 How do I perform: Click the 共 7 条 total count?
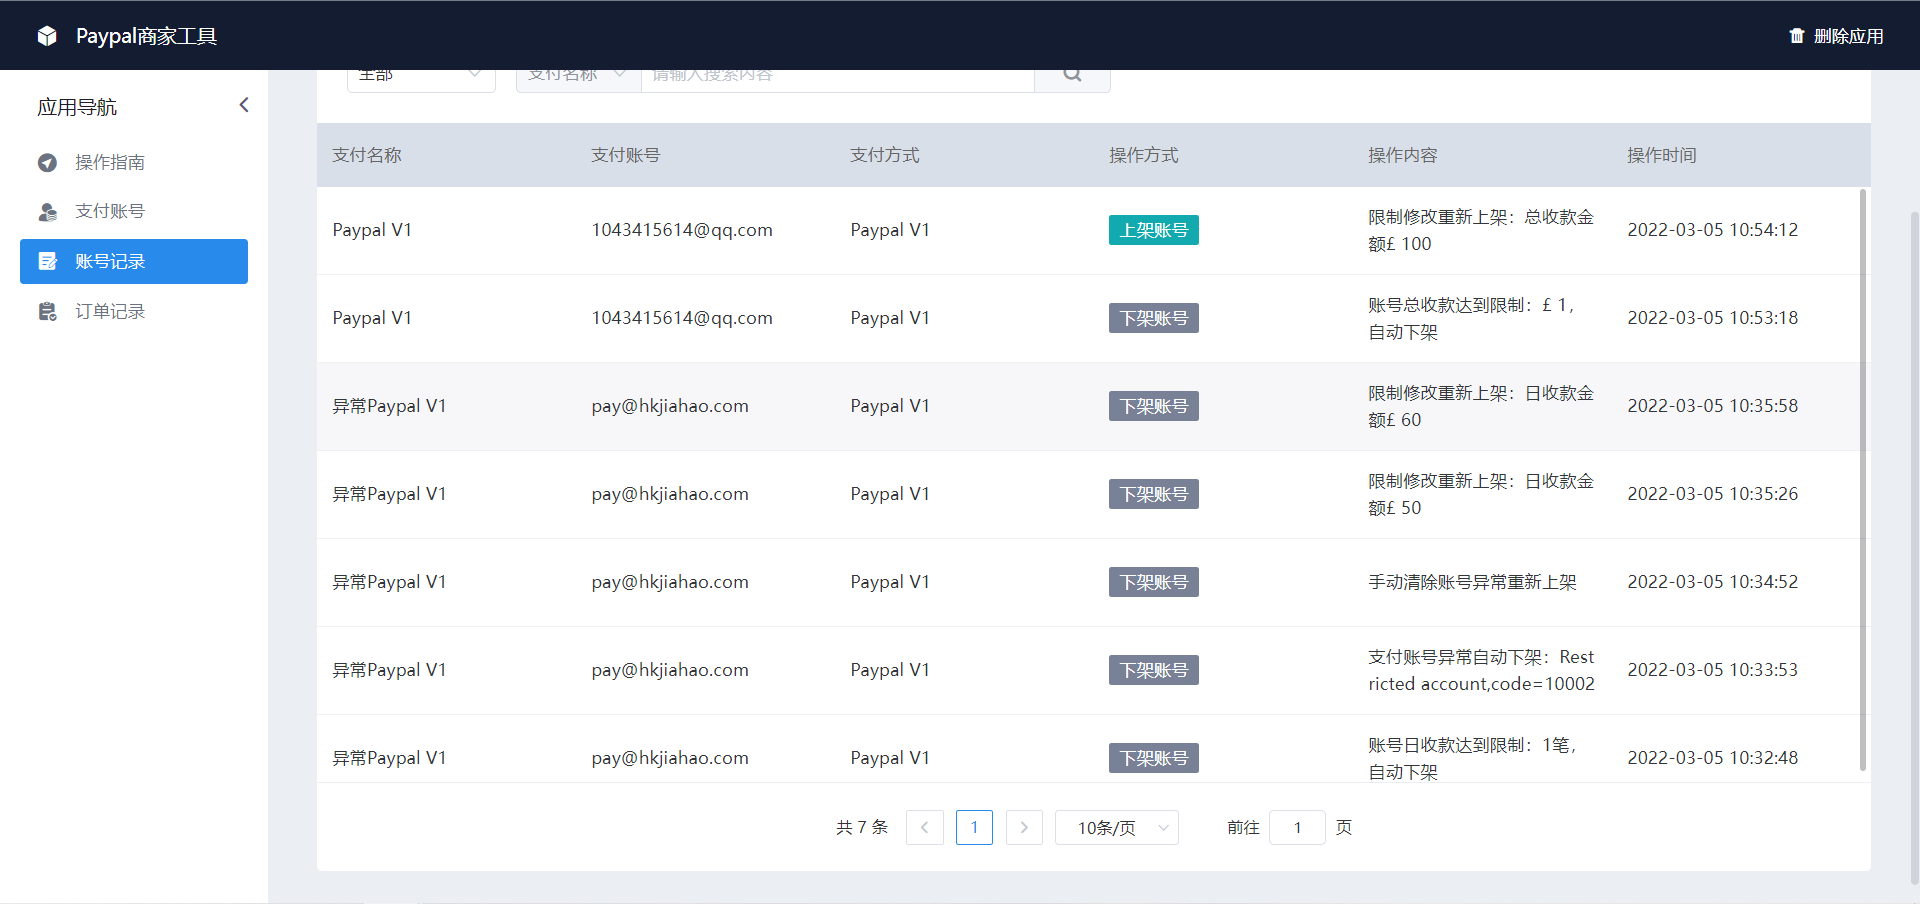click(862, 827)
